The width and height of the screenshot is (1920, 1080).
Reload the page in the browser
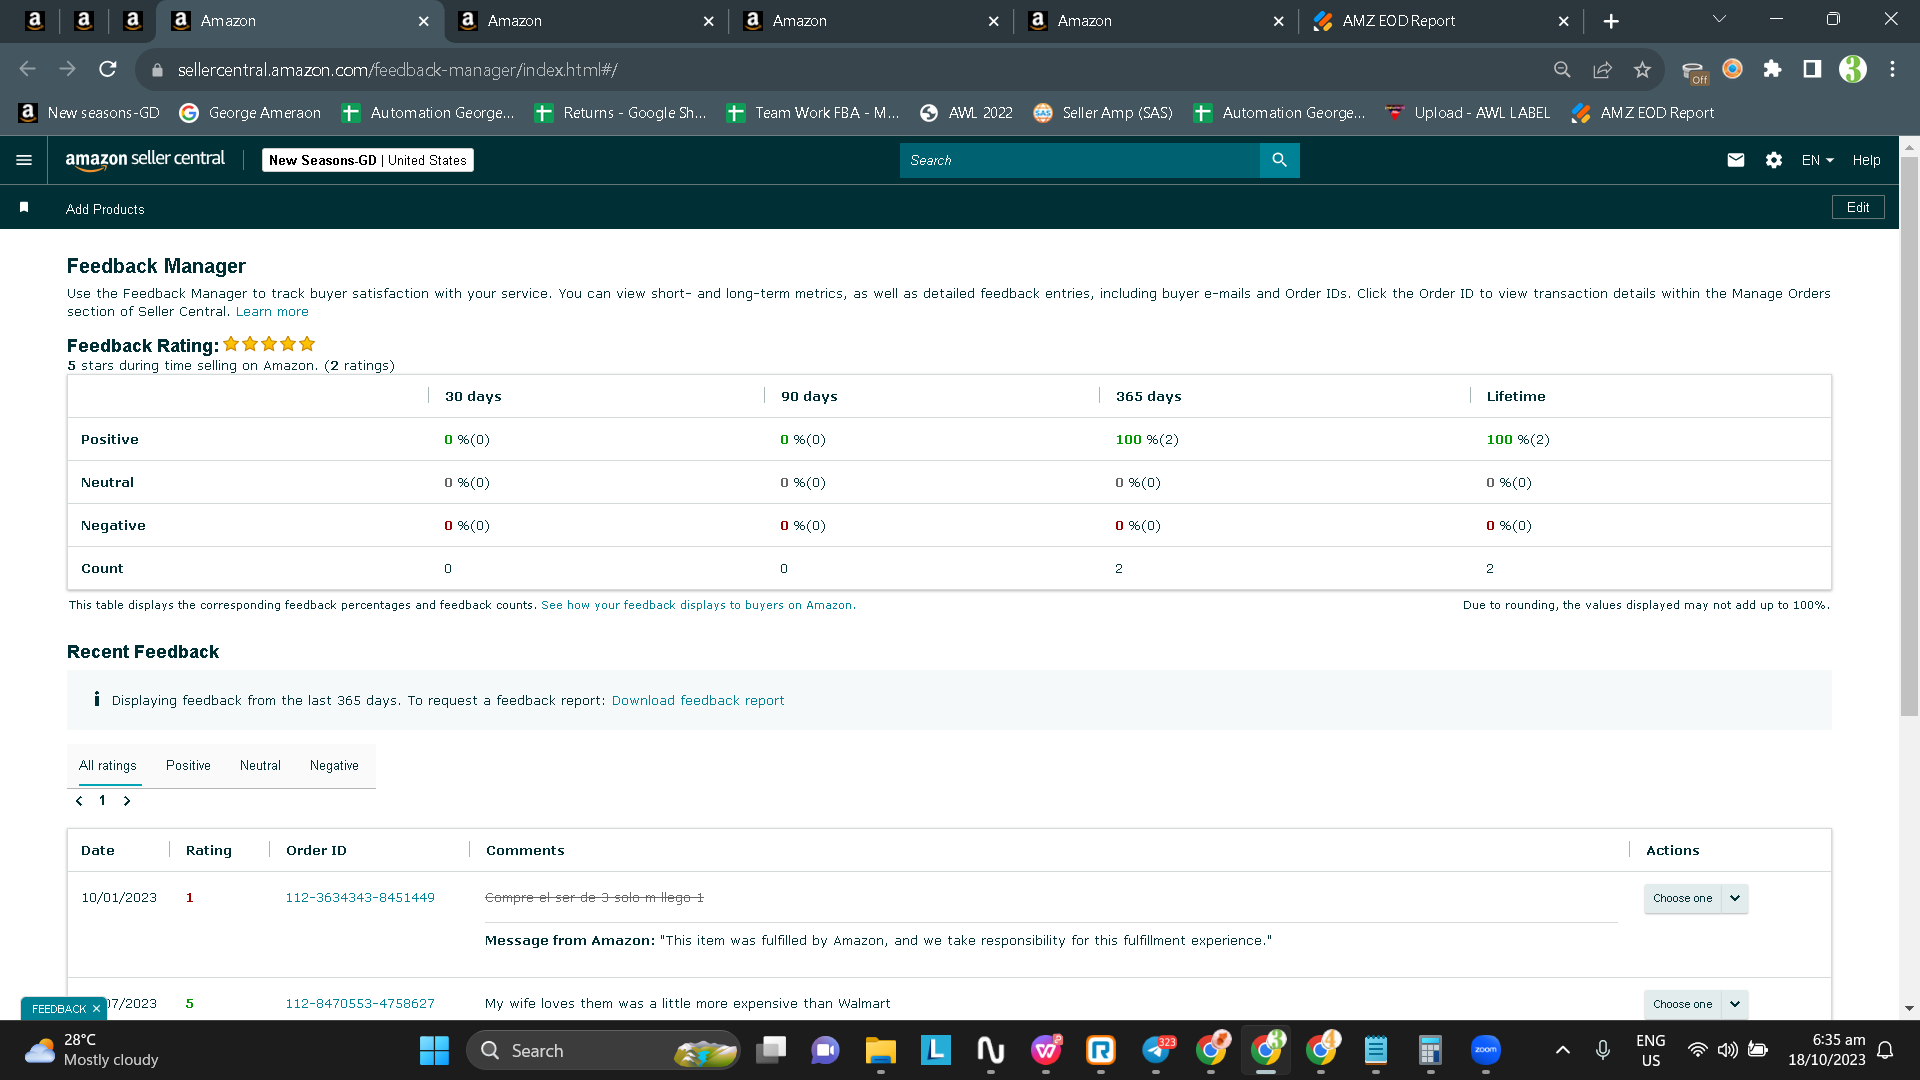[108, 69]
